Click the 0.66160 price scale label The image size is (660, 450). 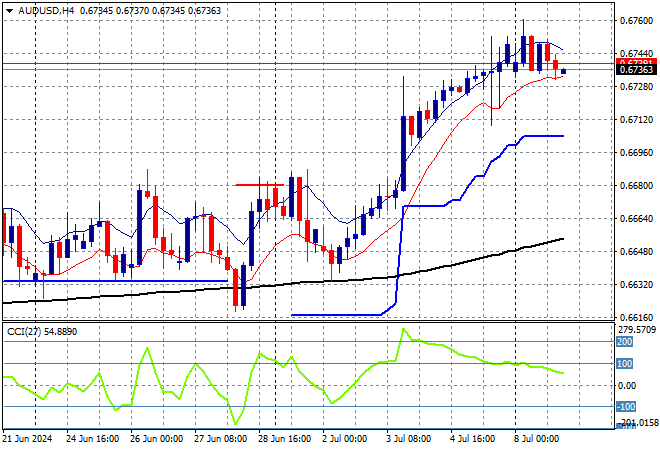[x=636, y=318]
